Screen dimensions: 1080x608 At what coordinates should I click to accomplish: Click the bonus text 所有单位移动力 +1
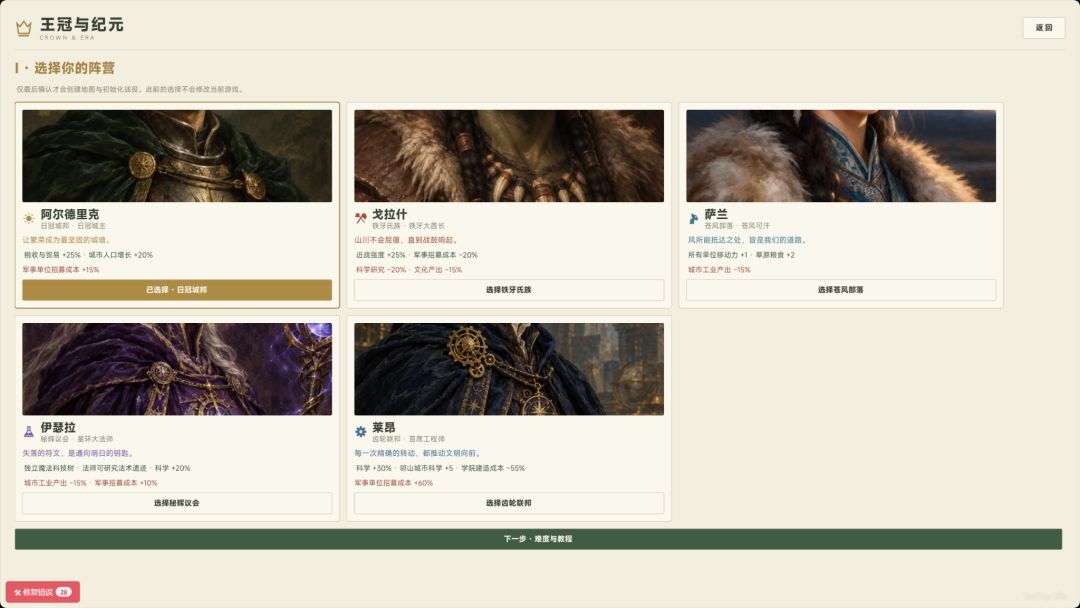point(717,255)
